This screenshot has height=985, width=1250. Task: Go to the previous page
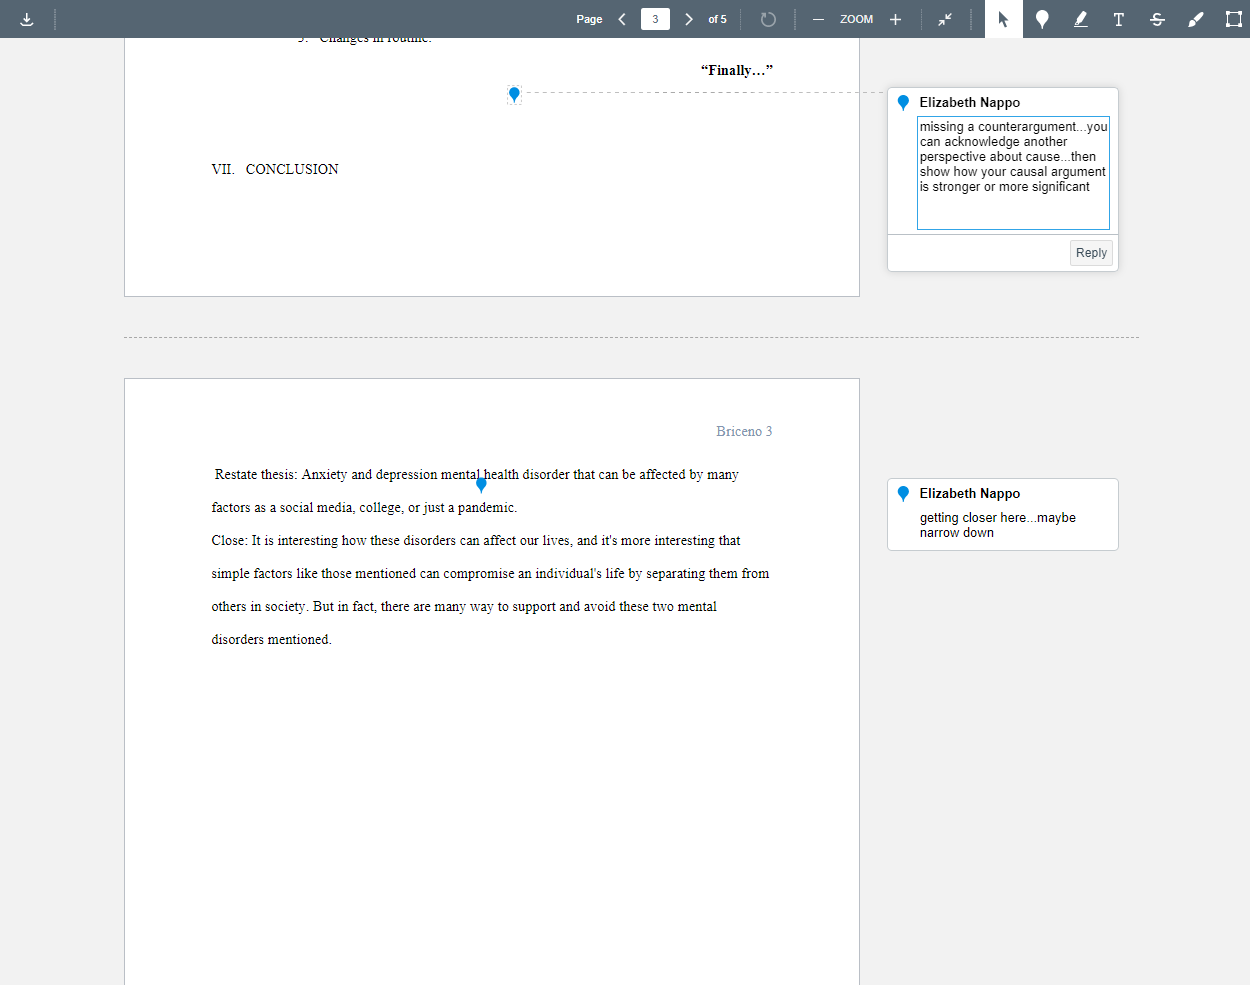[622, 19]
